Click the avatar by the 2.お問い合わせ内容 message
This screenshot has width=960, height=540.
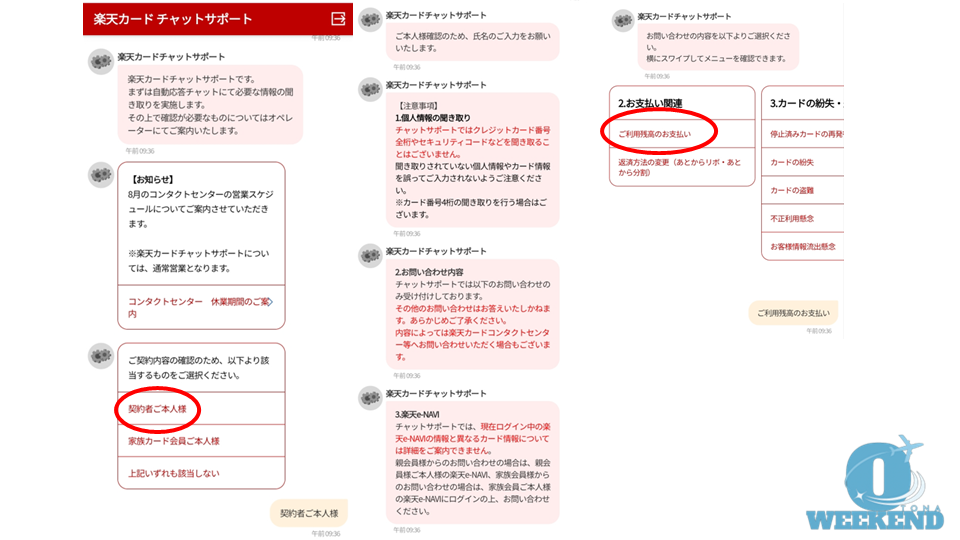[x=370, y=256]
